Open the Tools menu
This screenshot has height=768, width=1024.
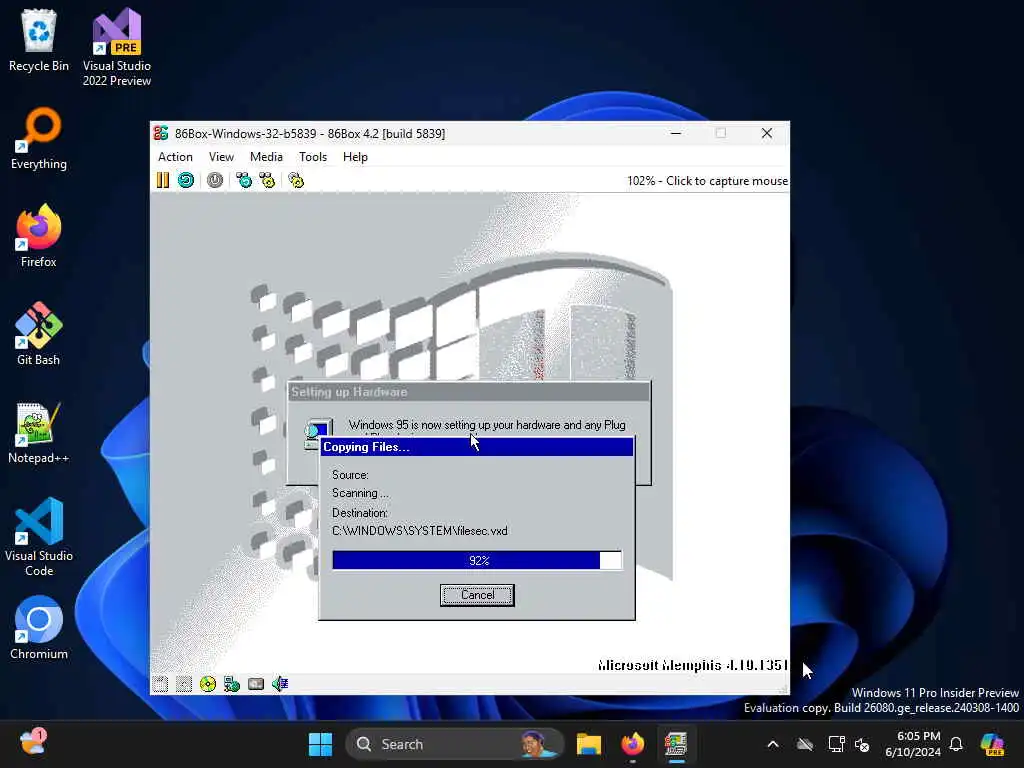pos(313,157)
